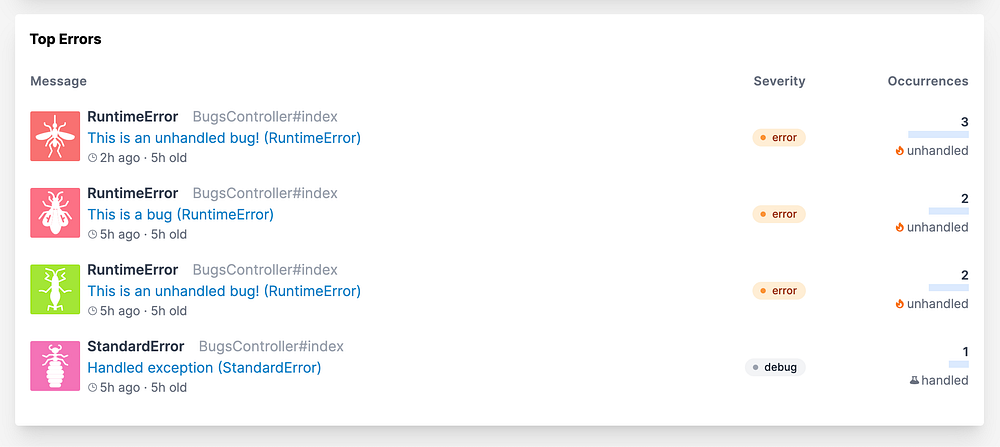Click the handled icon in the StandardError row
The height and width of the screenshot is (447, 1000).
click(913, 380)
